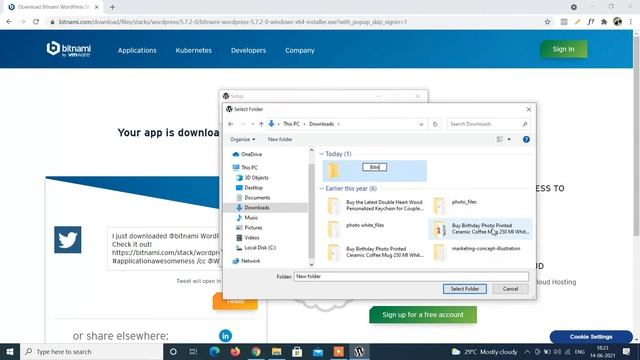Viewport: 640px width, 360px height.
Task: Open Task View on taskbar
Action: [x=193, y=352]
